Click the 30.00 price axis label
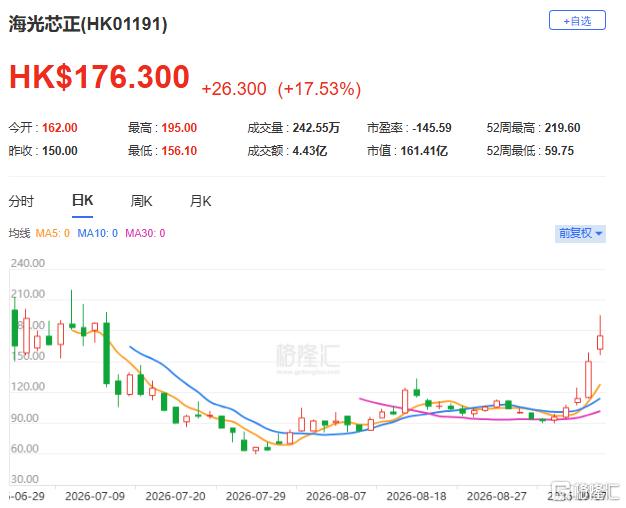Image resolution: width=626 pixels, height=508 pixels. 25,479
